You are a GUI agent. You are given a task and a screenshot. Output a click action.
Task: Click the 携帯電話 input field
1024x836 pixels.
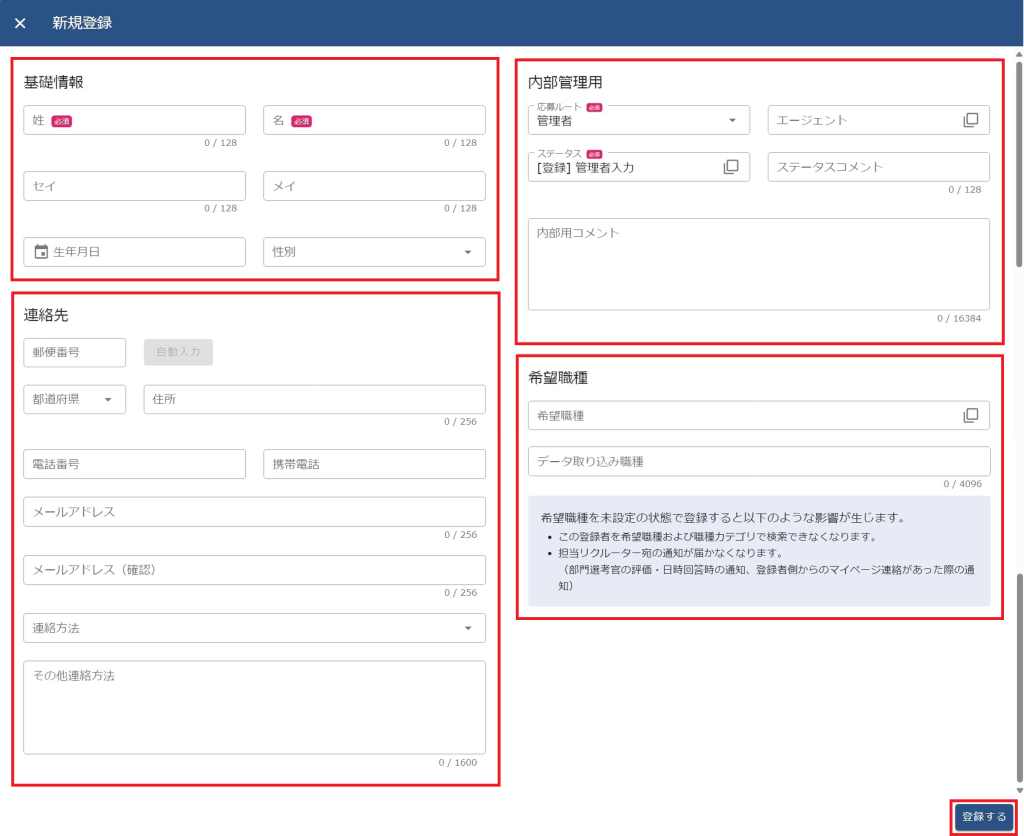[374, 464]
